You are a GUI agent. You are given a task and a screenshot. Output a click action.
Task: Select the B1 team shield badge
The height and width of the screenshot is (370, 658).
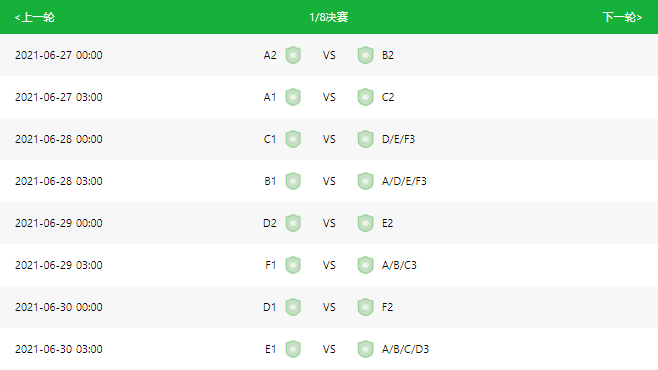point(293,181)
